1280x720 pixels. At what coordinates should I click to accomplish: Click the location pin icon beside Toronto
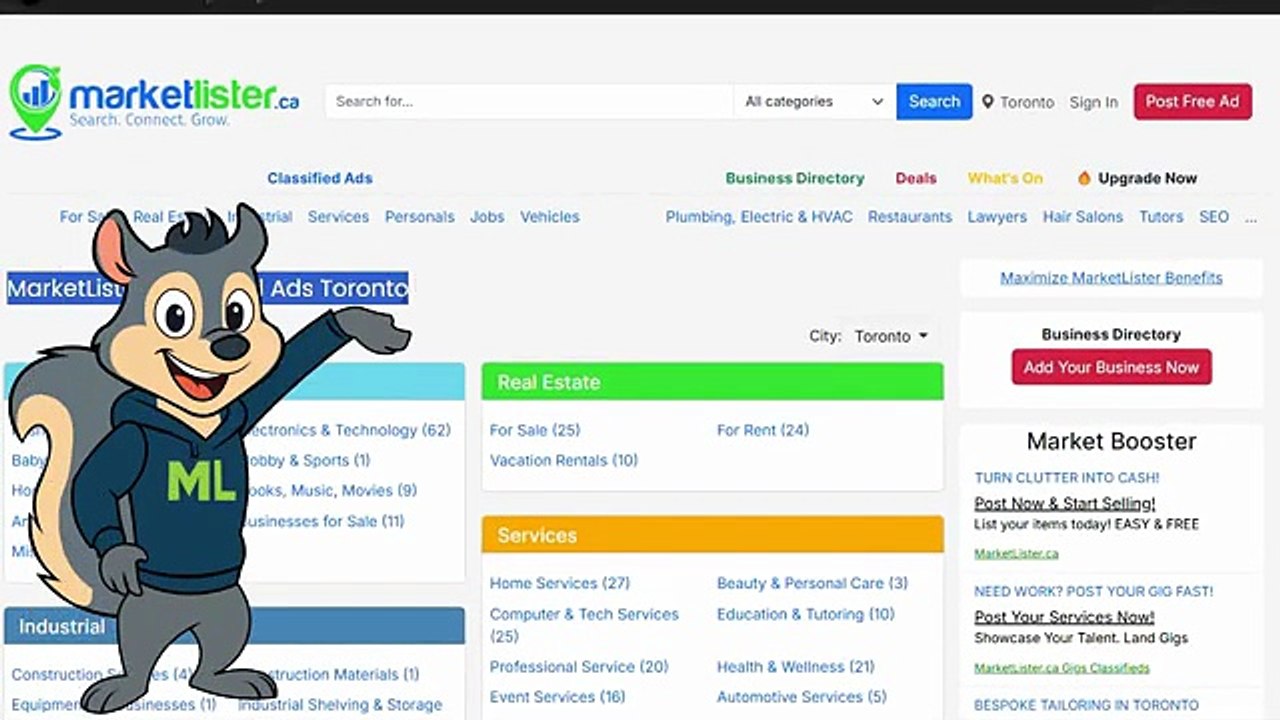tap(988, 101)
